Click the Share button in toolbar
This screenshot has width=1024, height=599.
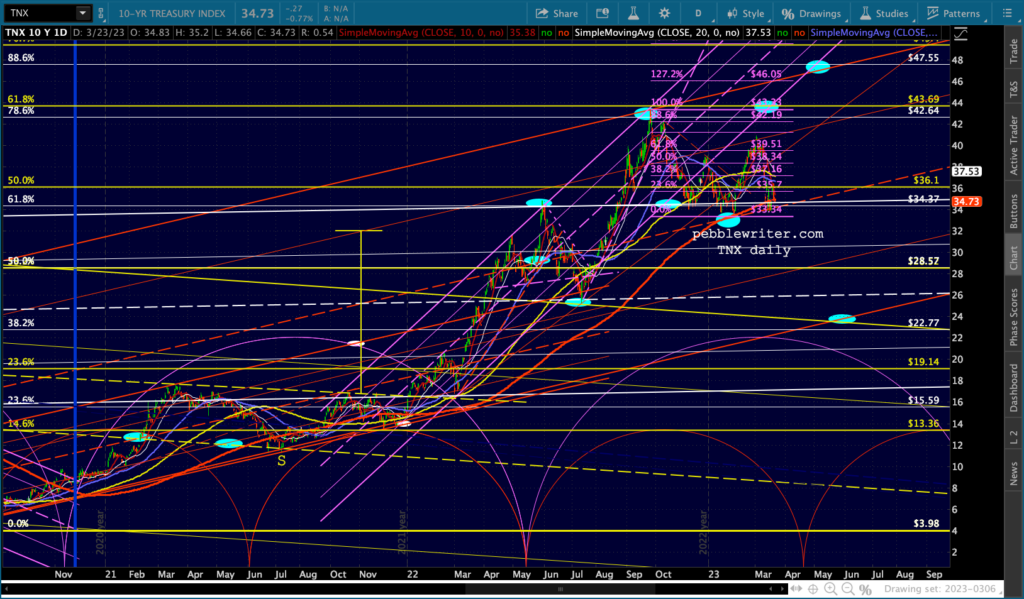pos(557,13)
